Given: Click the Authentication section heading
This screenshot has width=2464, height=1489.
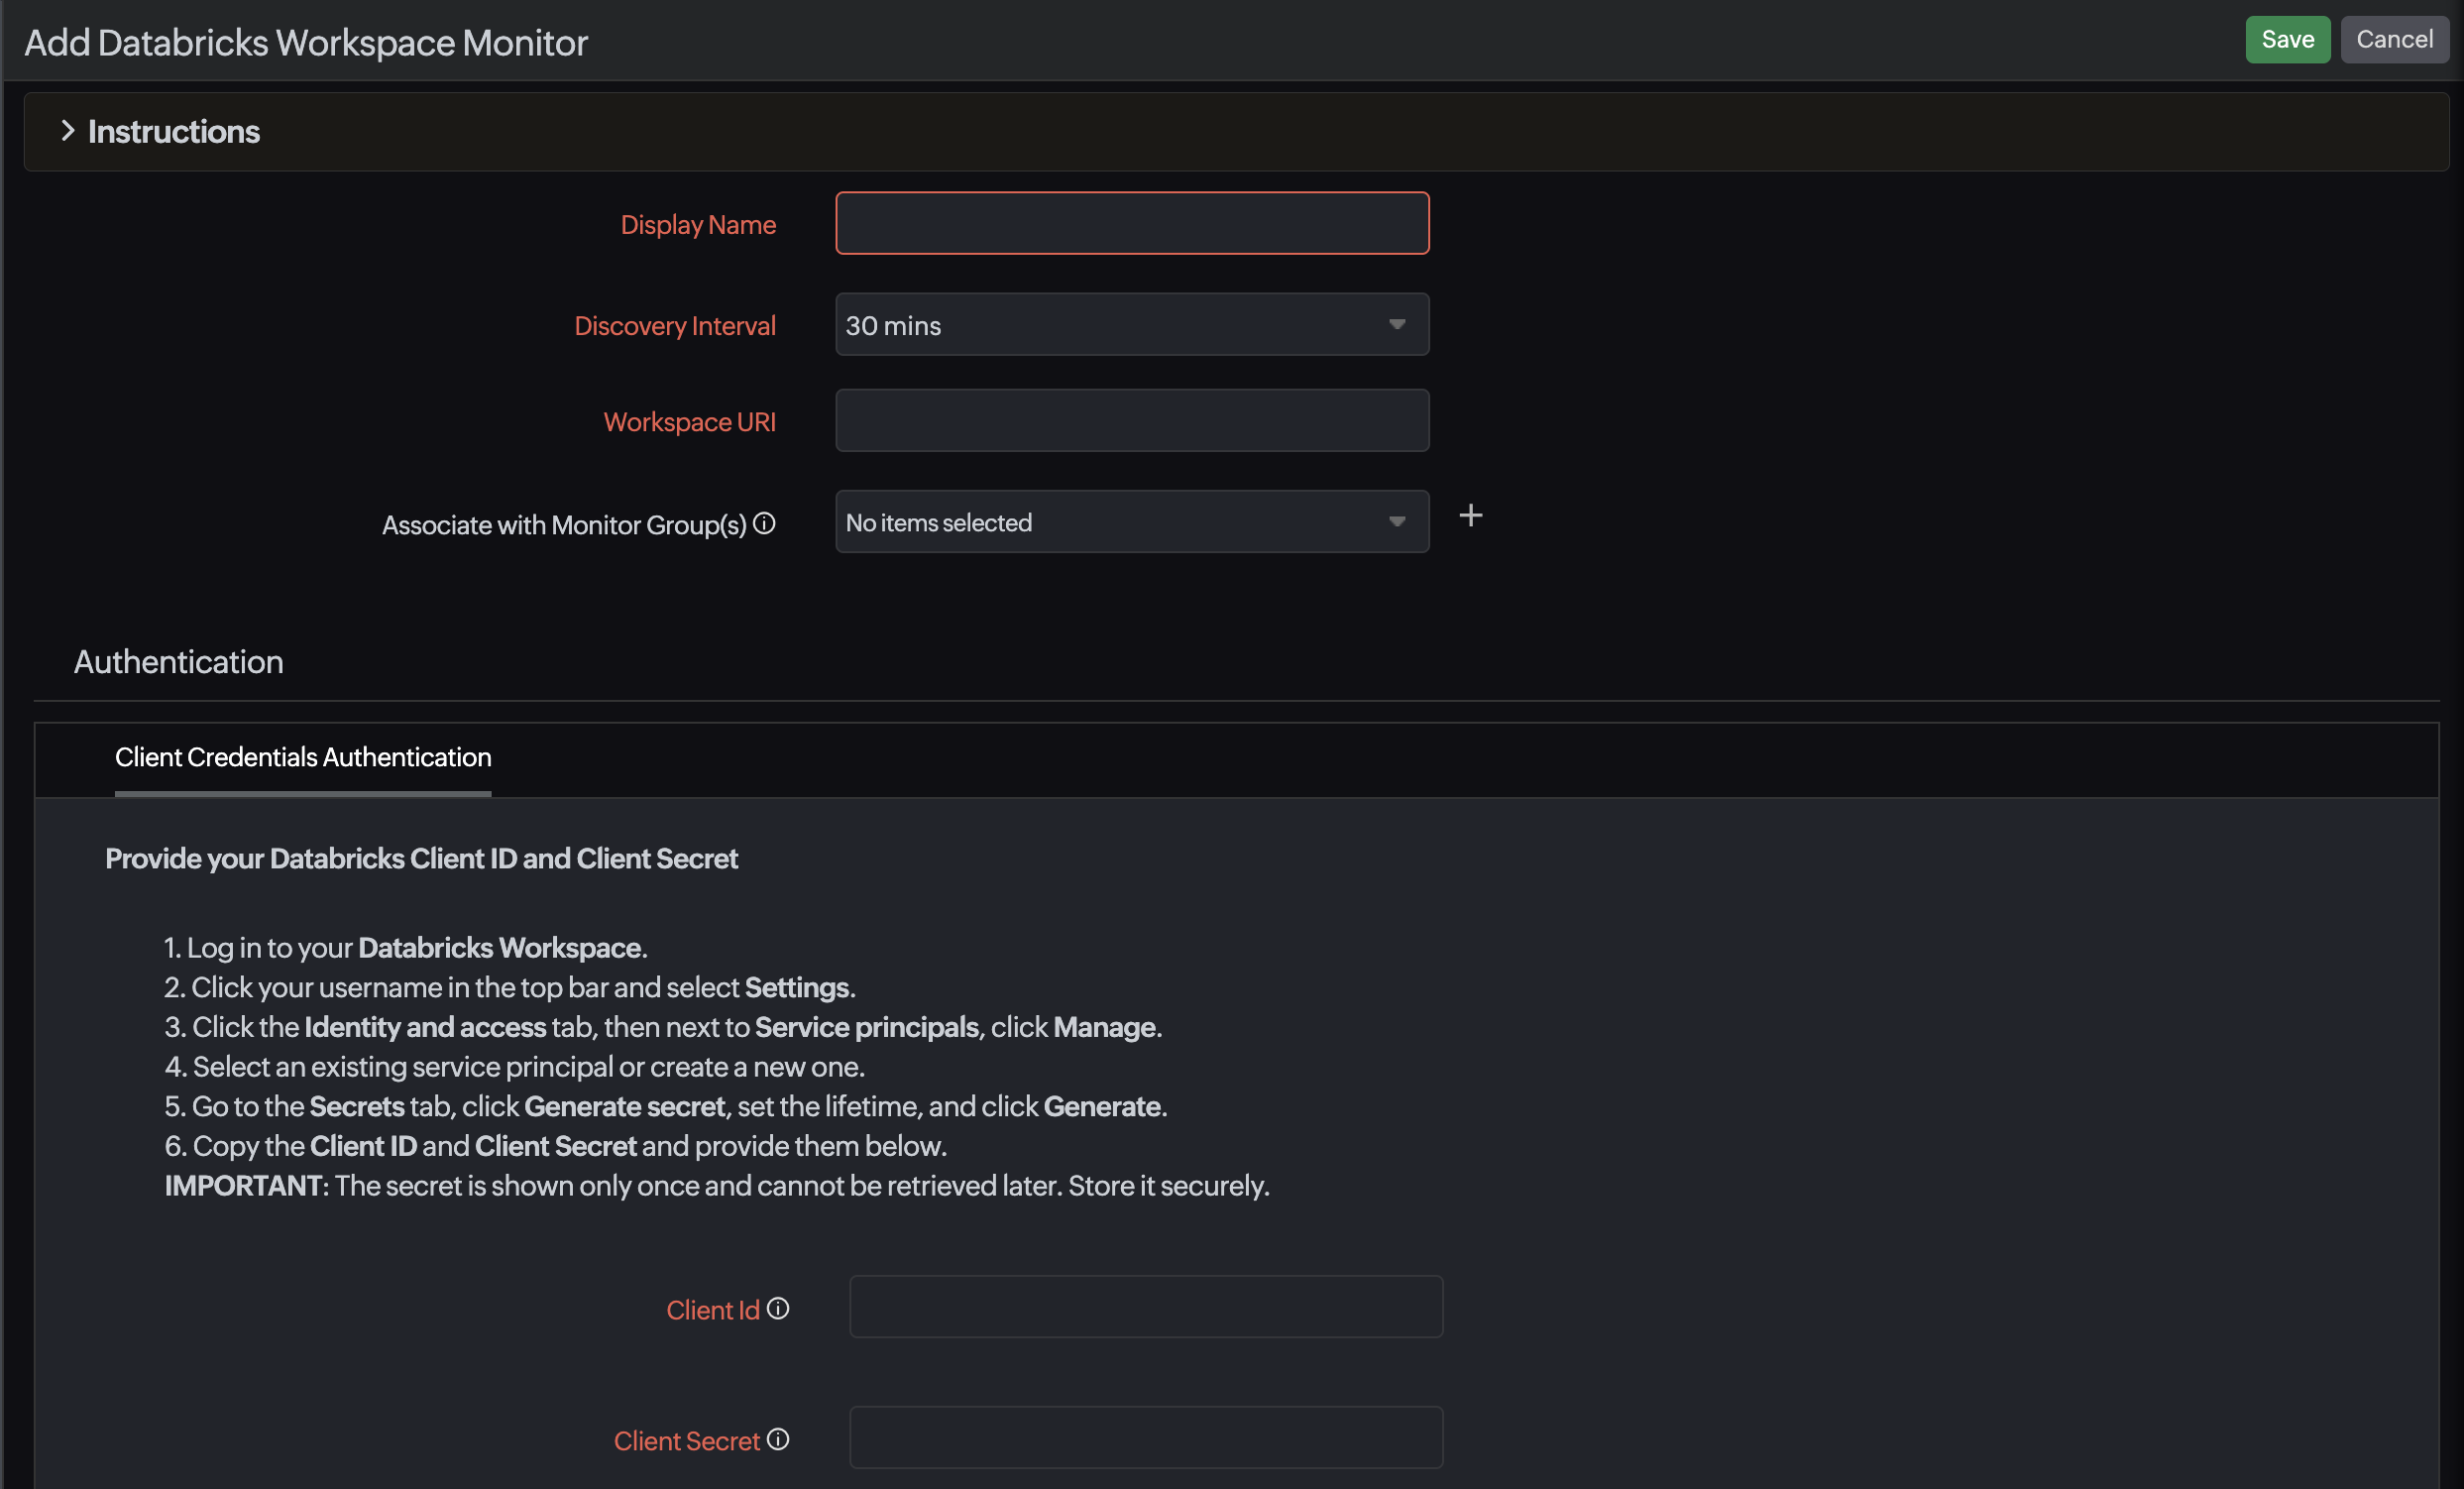Looking at the screenshot, I should point(178,662).
